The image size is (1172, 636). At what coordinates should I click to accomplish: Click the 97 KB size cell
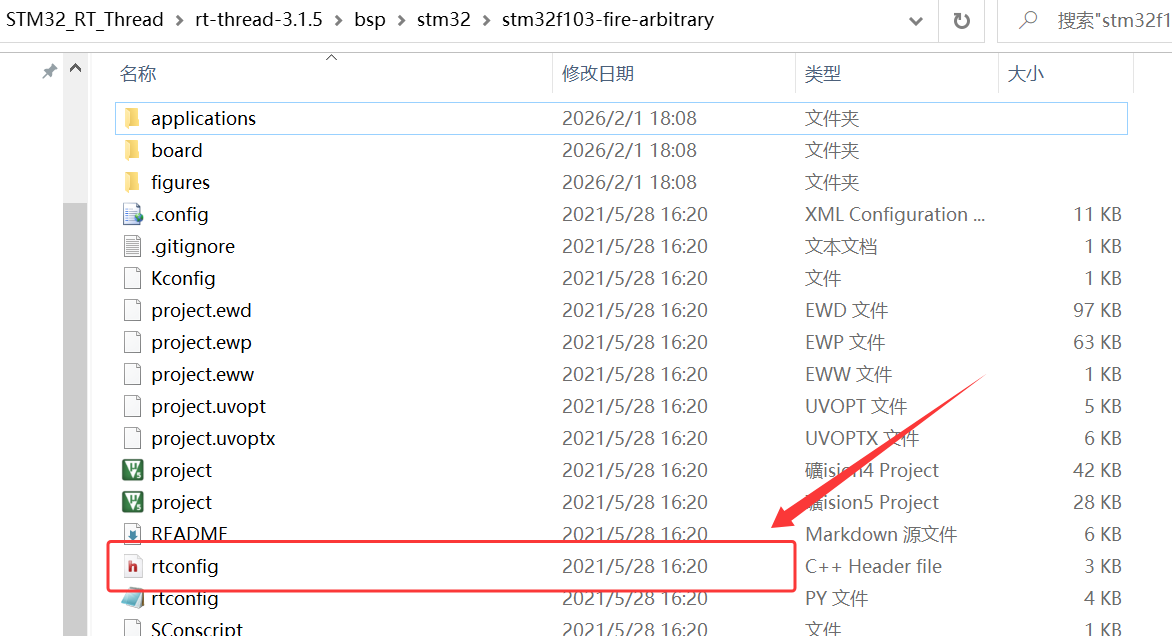[1097, 310]
